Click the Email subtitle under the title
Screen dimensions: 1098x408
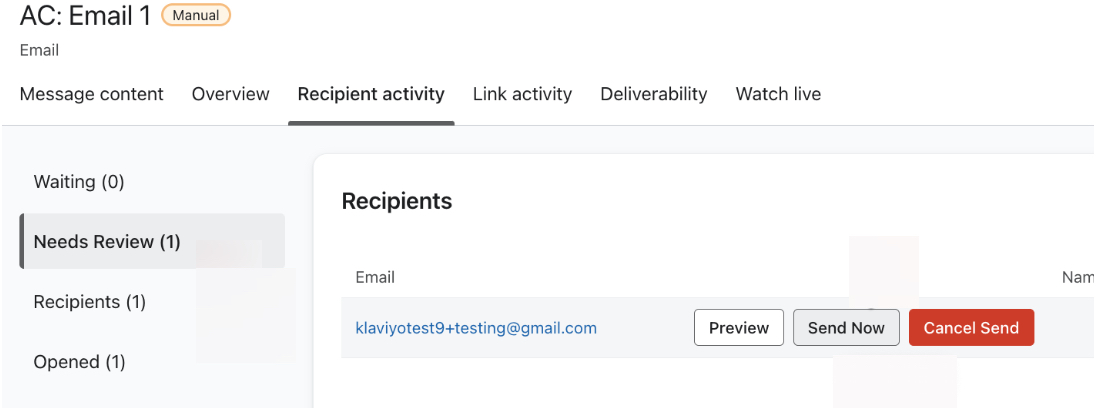coord(39,50)
